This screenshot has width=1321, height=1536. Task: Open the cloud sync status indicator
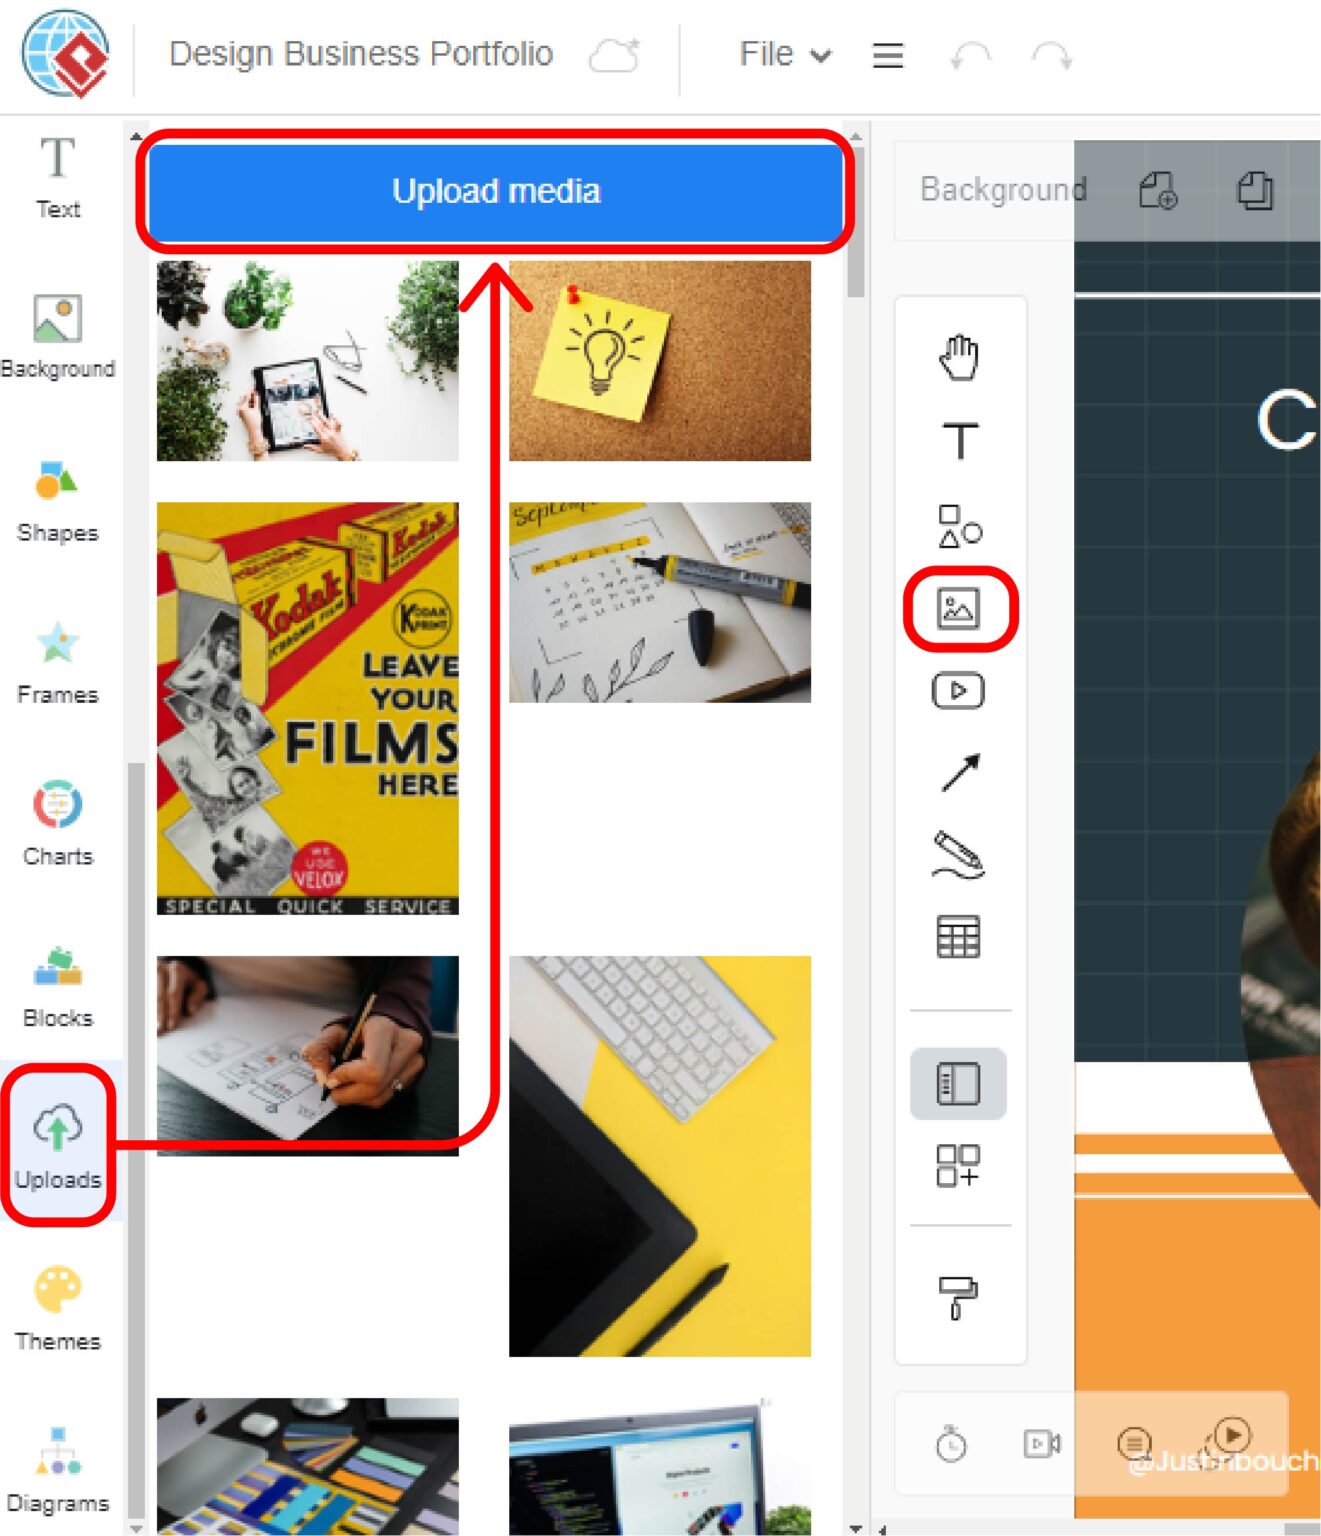pyautogui.click(x=614, y=55)
